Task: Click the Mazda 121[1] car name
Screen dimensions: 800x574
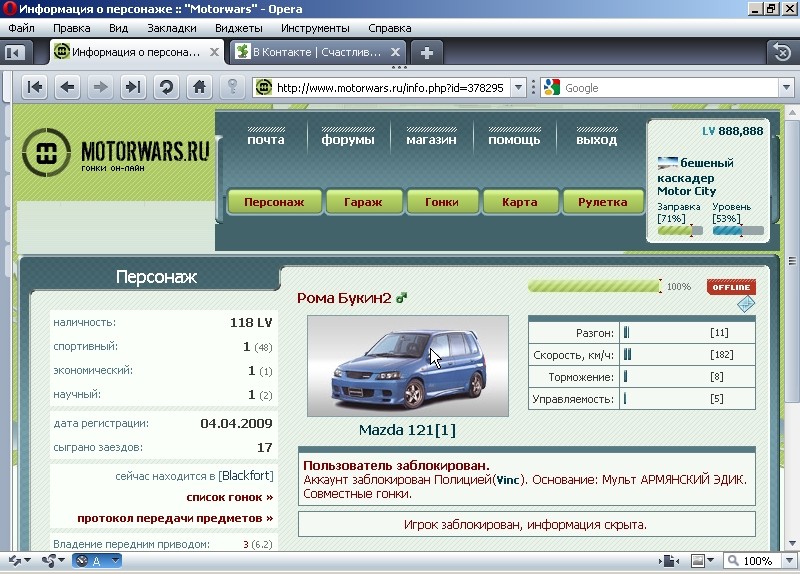Action: pos(407,430)
